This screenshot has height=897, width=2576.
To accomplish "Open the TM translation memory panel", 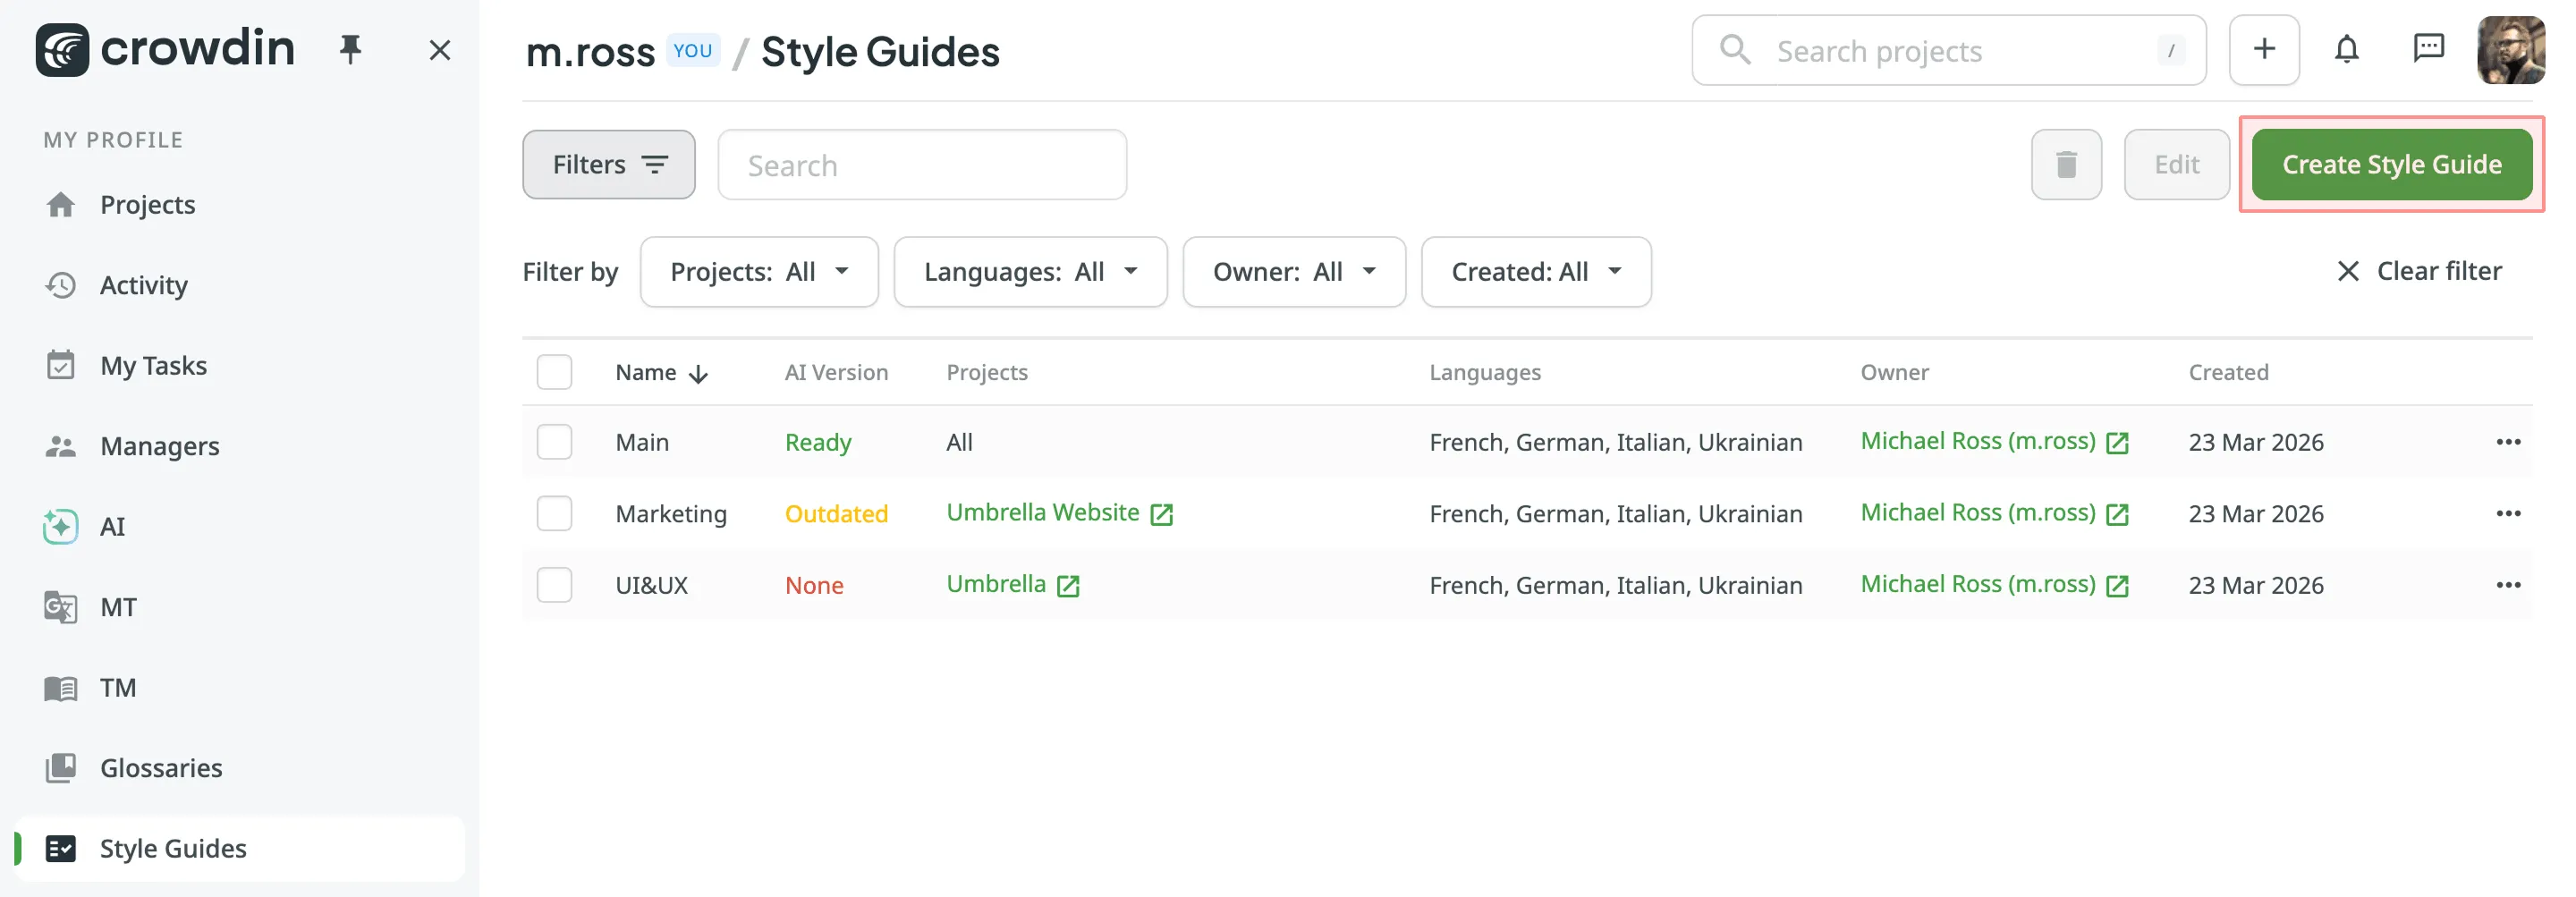I will [117, 687].
